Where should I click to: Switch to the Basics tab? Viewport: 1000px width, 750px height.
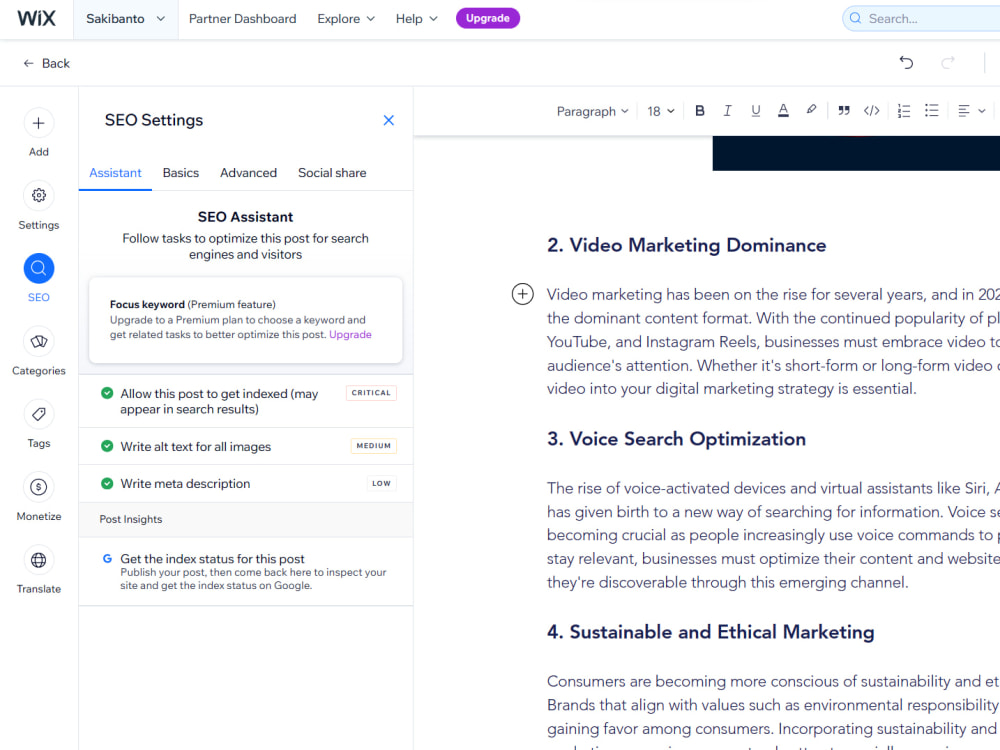pos(180,173)
